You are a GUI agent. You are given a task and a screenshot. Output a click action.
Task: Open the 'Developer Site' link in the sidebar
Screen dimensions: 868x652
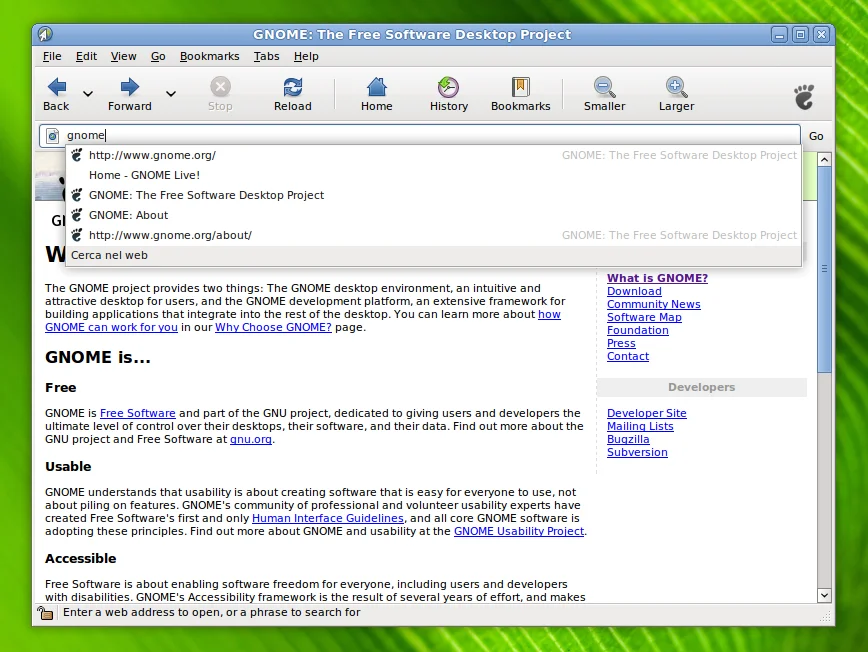646,413
